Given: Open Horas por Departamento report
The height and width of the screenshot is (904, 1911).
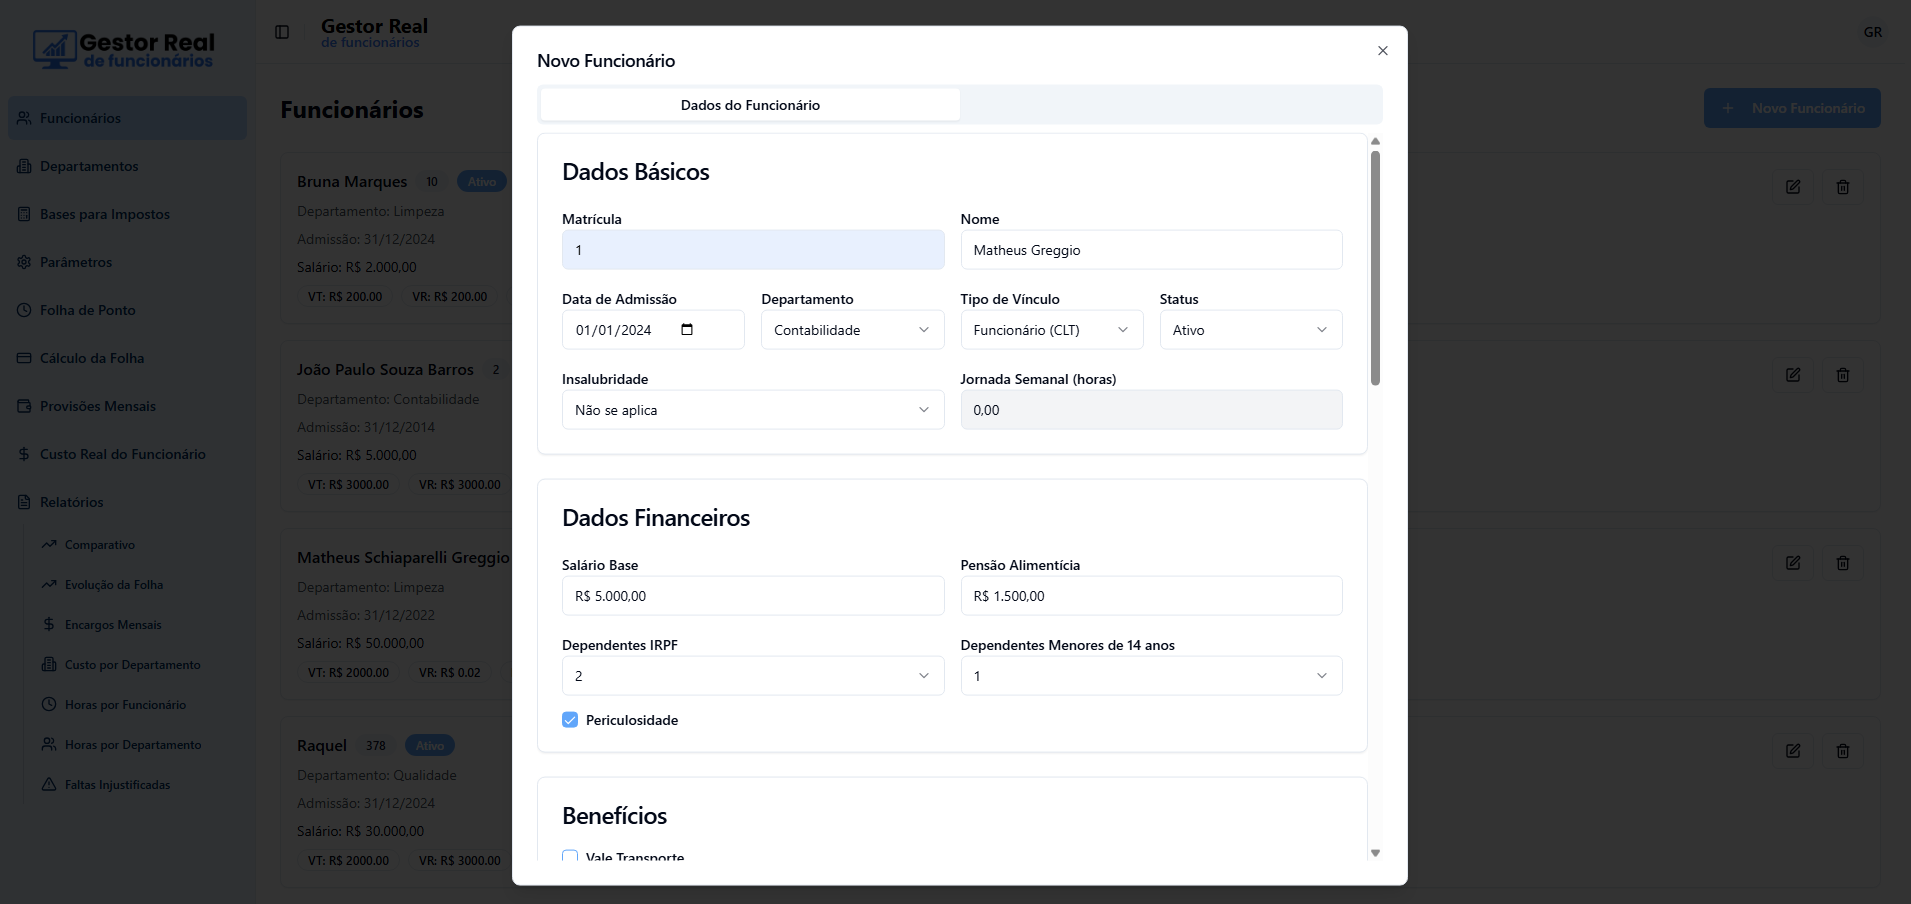Looking at the screenshot, I should (x=139, y=745).
